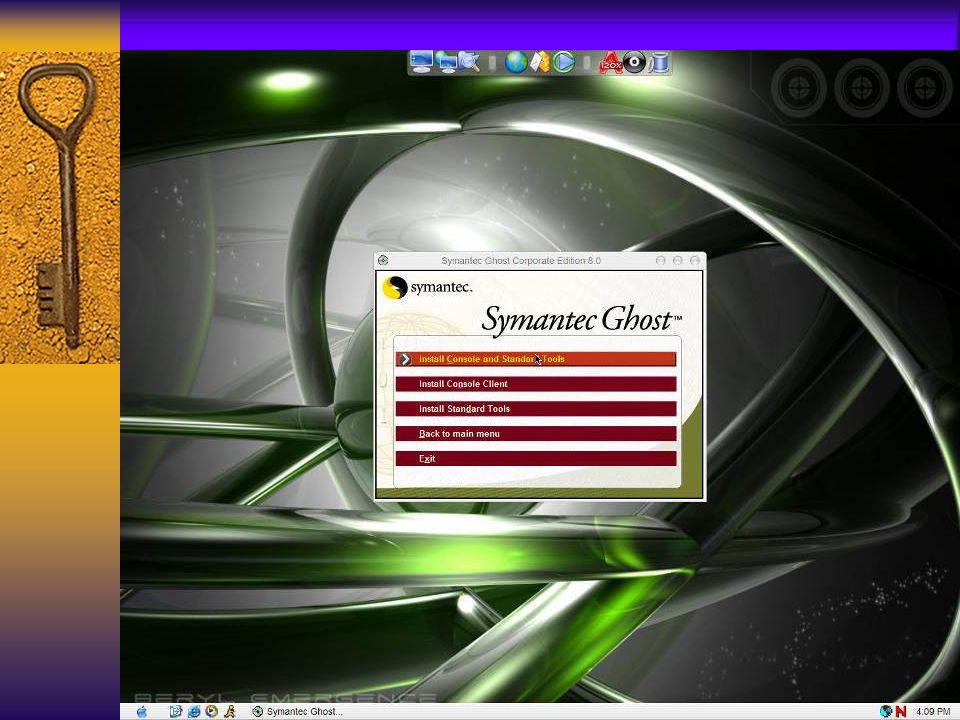Viewport: 960px width, 720px height.
Task: Launch the magnifier search icon in the dock
Action: coord(469,62)
